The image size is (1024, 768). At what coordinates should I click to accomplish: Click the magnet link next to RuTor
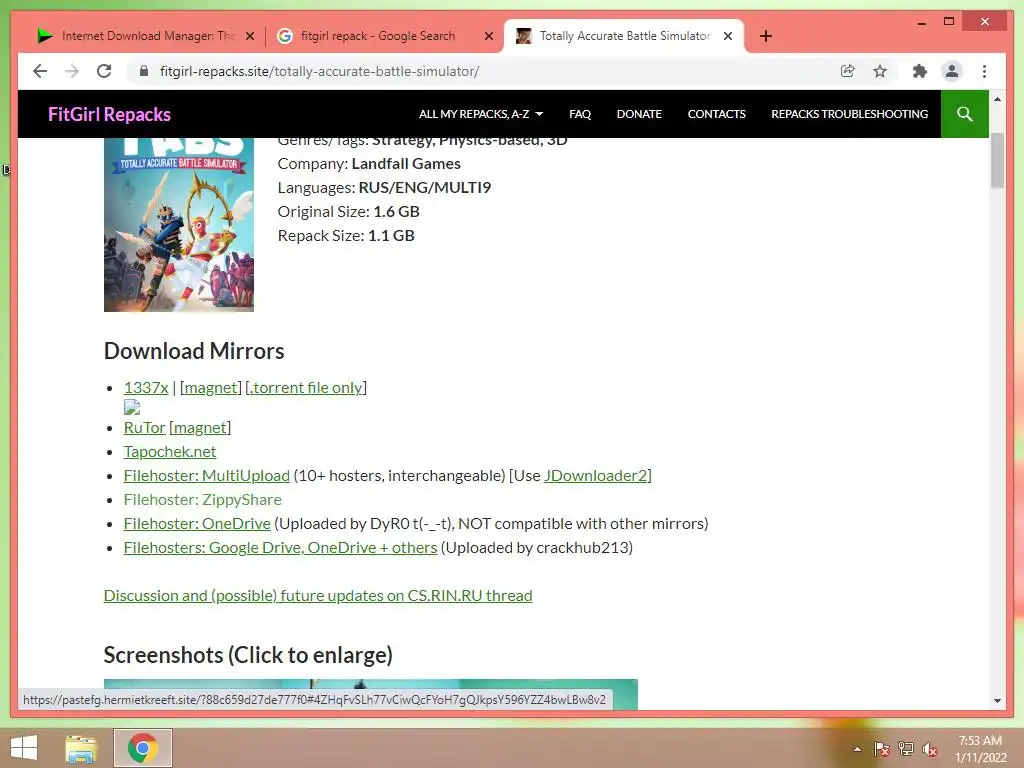tap(200, 428)
